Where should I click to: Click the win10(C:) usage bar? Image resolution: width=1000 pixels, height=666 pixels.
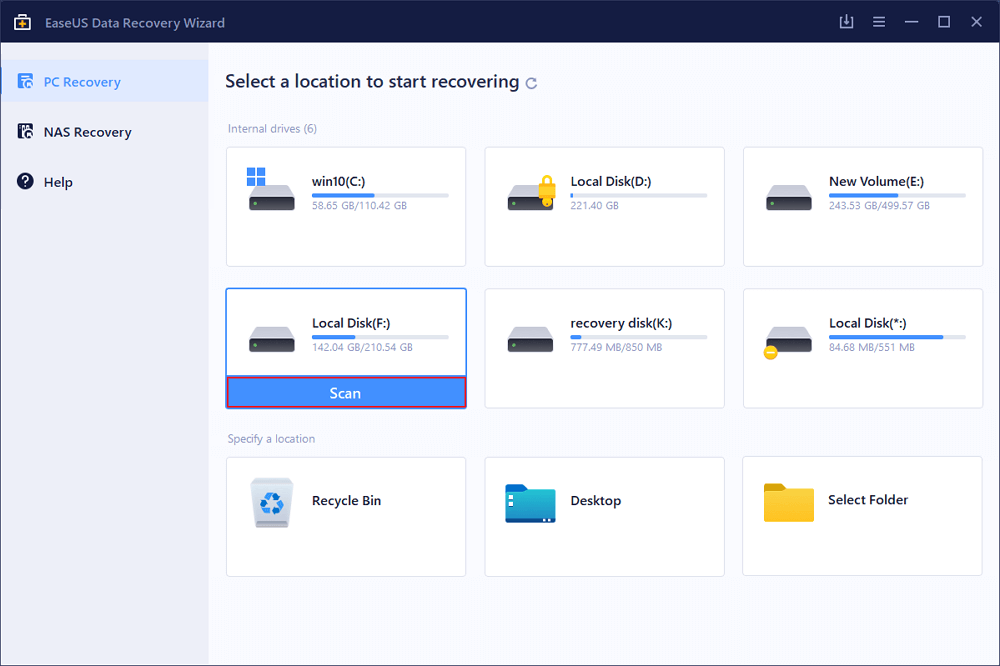click(380, 195)
